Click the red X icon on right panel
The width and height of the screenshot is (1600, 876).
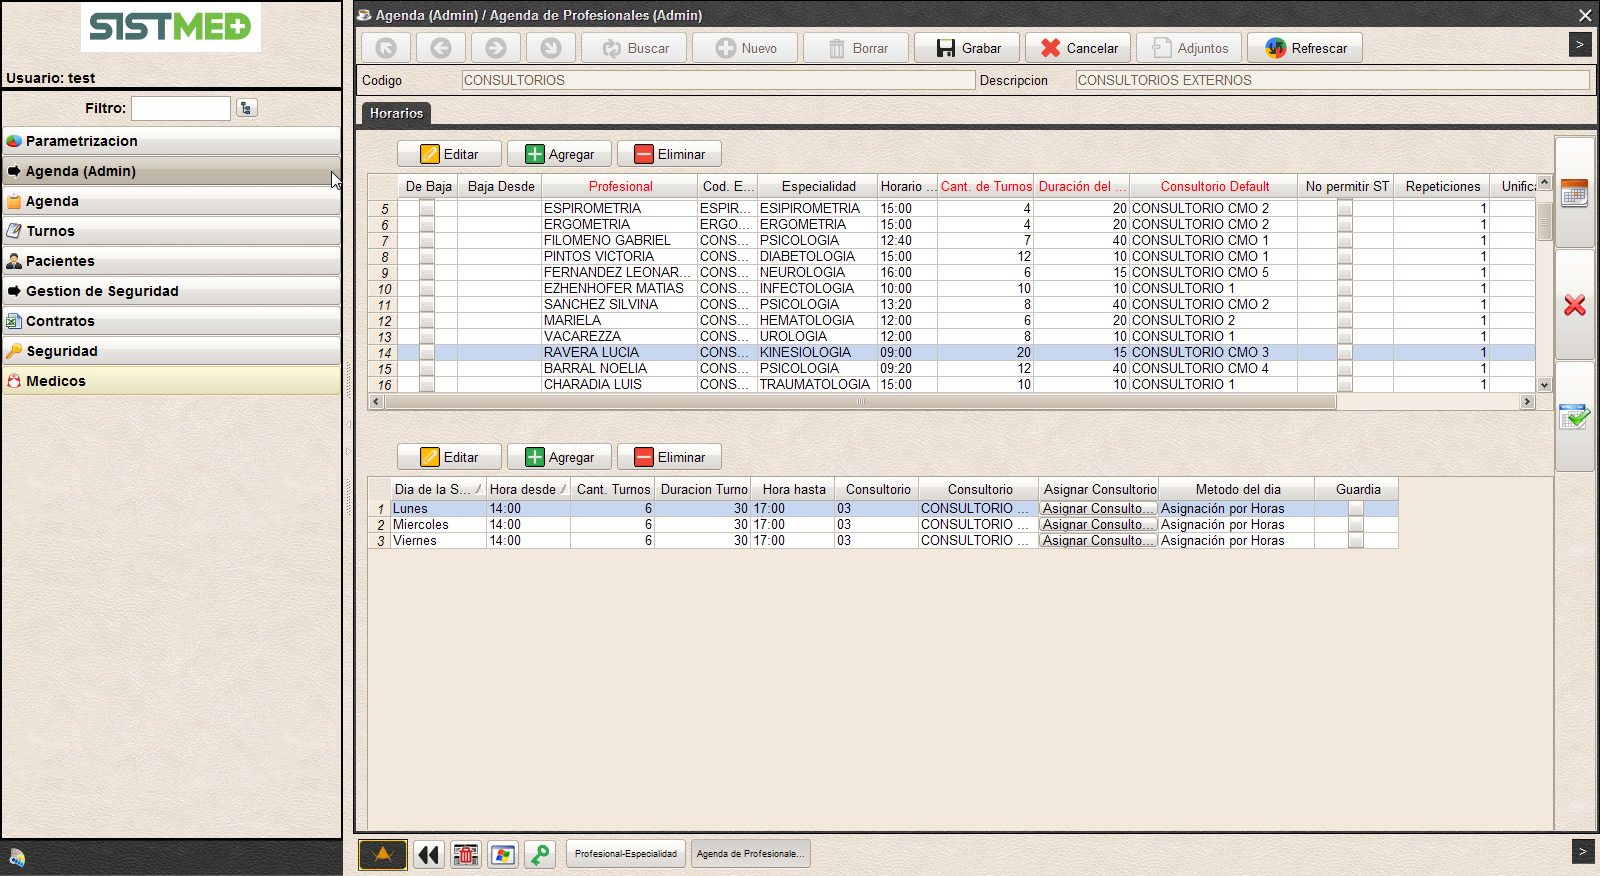coord(1574,305)
